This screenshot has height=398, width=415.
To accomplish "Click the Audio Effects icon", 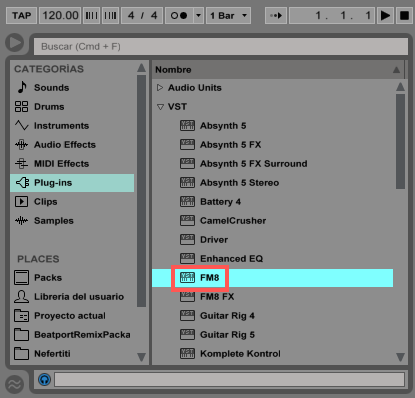I will tap(22, 145).
